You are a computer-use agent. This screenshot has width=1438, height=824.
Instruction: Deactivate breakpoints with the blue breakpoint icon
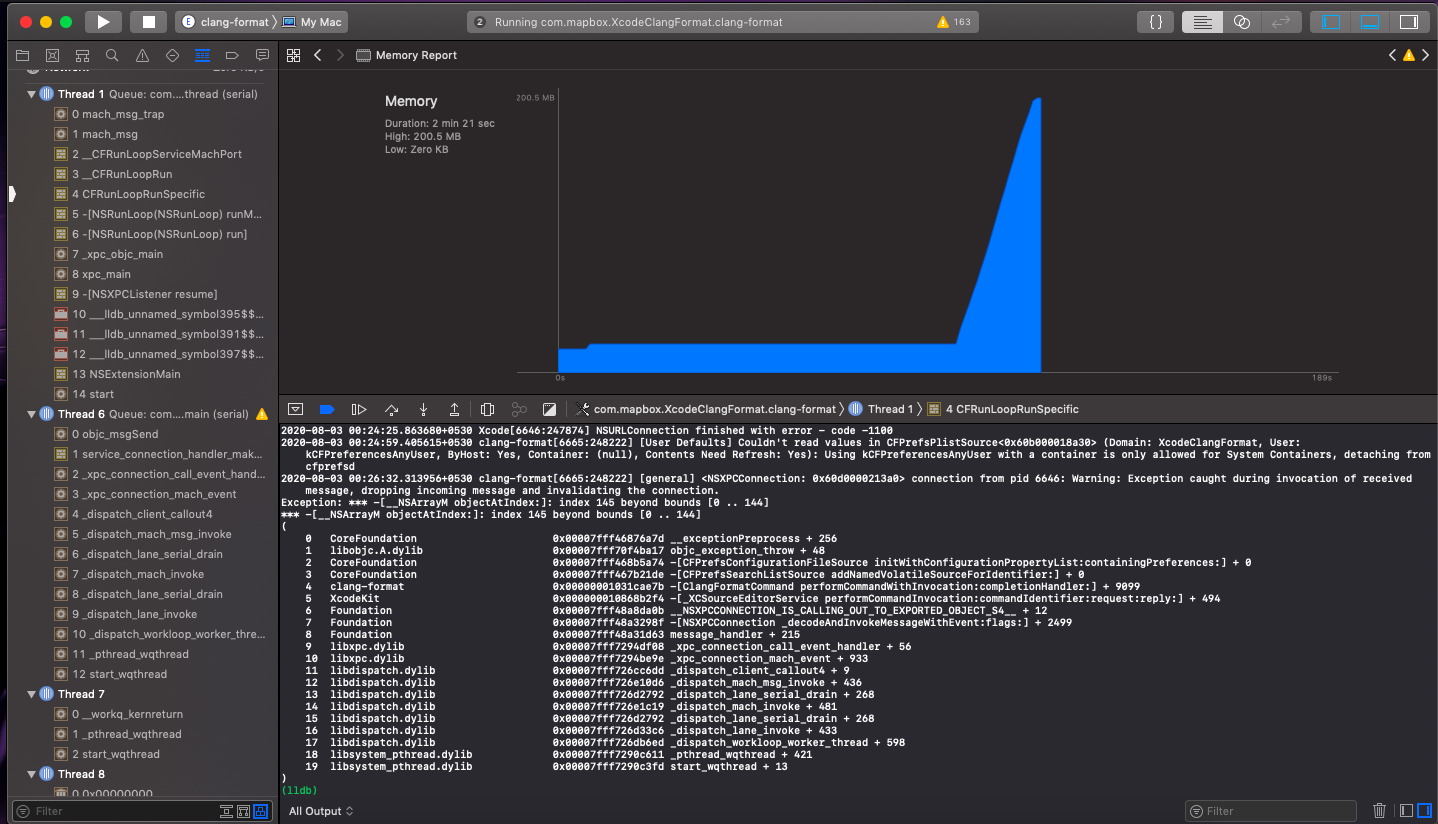pos(326,409)
